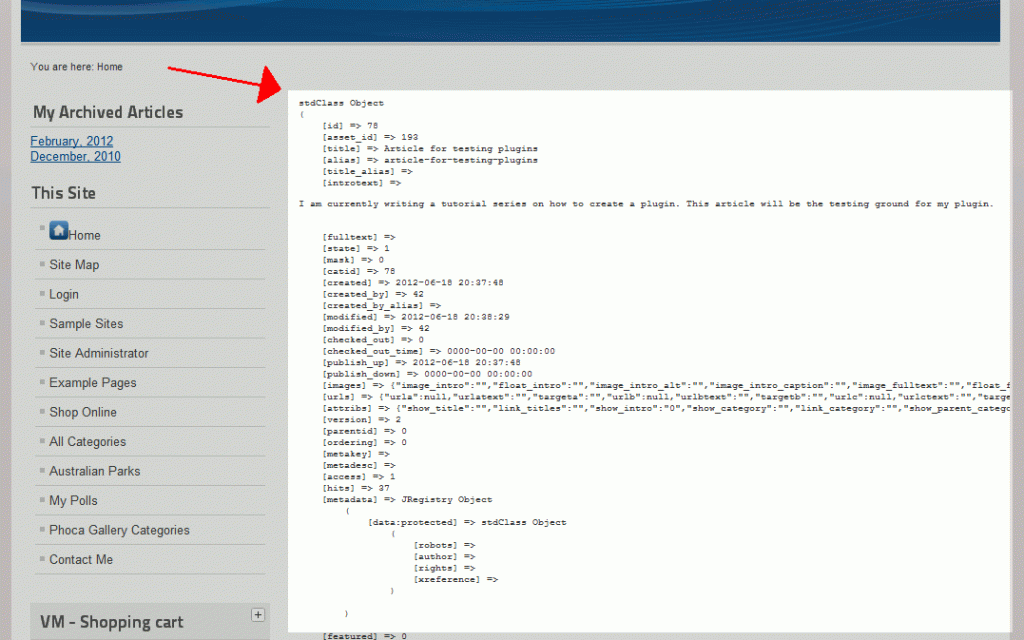Open the December, 2010 archive link
This screenshot has height=640, width=1024.
(75, 157)
